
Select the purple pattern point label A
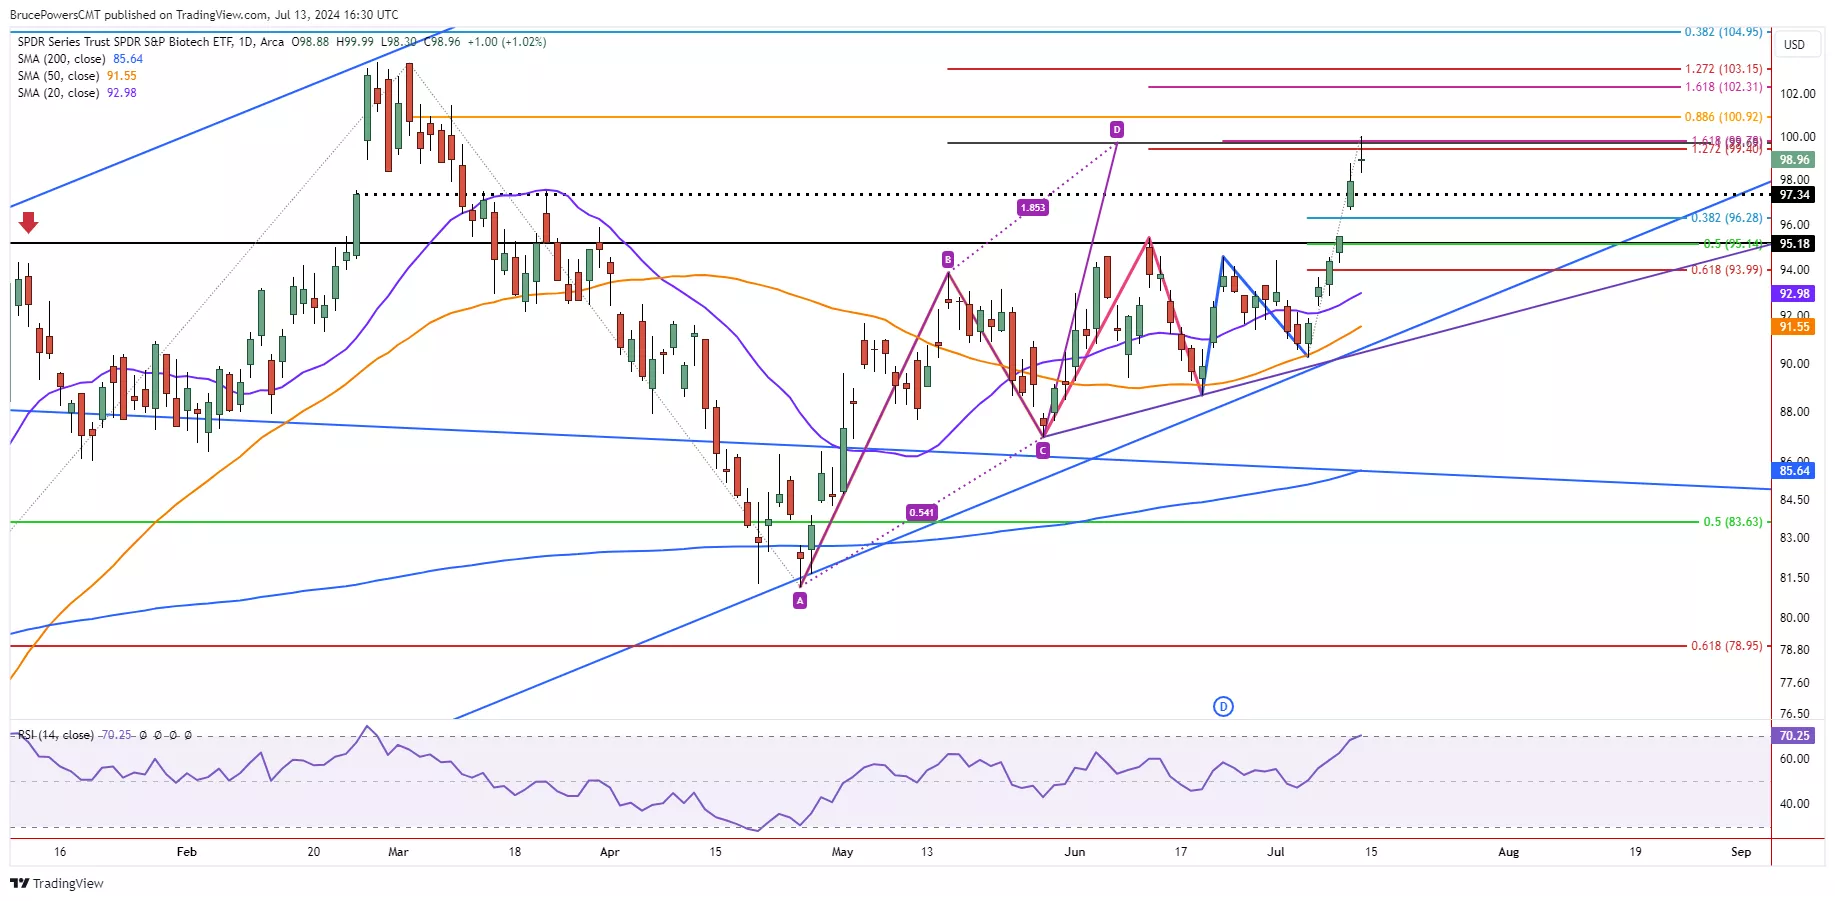coord(800,600)
